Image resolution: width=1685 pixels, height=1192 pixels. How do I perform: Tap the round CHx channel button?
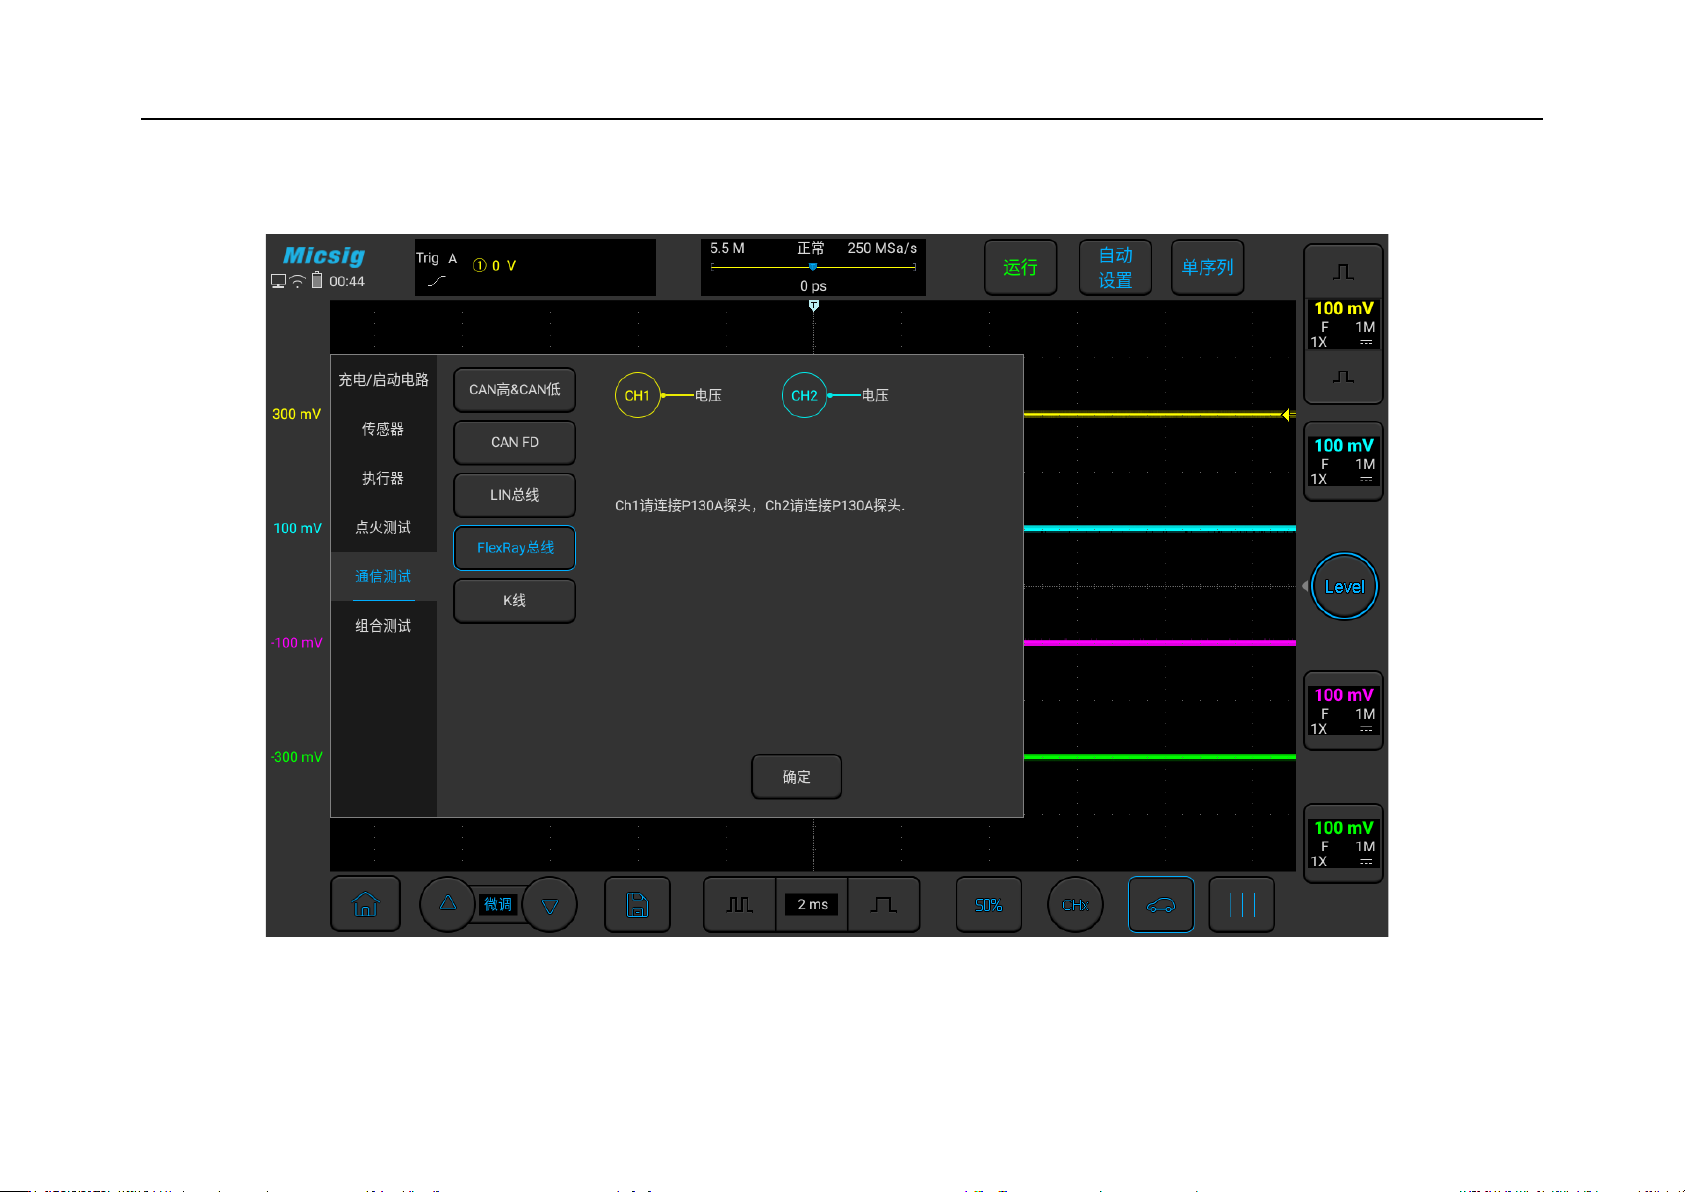1075,904
